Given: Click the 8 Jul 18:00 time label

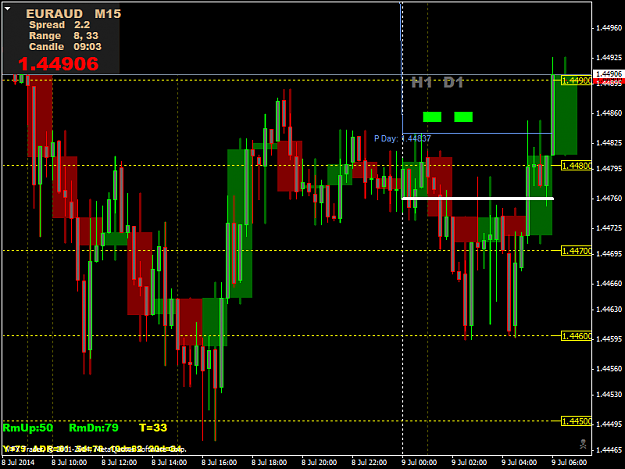Looking at the screenshot, I should tap(269, 462).
